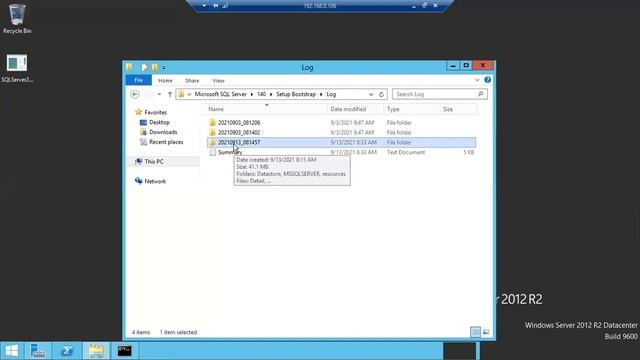Open the Recycle Bin desktop icon
Viewport: 640px width, 360px height.
(17, 18)
